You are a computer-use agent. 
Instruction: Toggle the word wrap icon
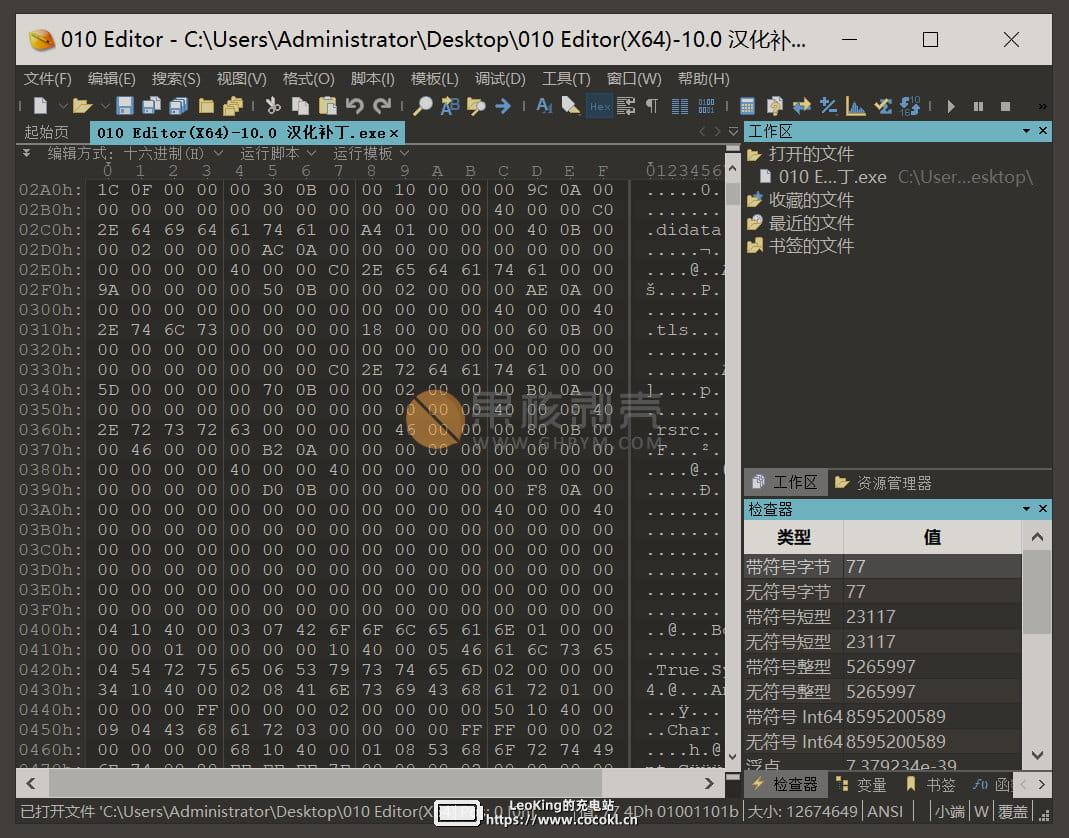(x=626, y=106)
